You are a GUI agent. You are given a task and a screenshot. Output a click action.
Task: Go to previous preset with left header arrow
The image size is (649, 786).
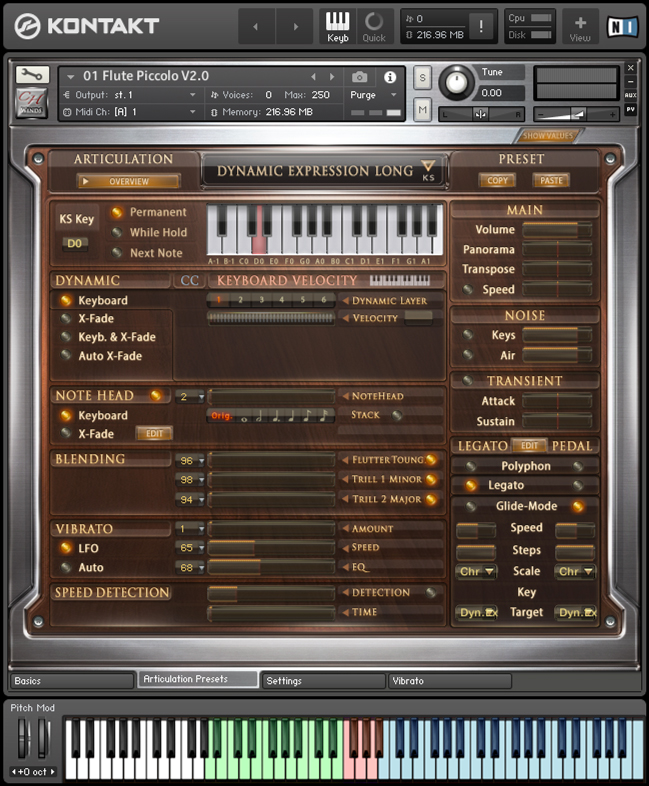point(256,27)
